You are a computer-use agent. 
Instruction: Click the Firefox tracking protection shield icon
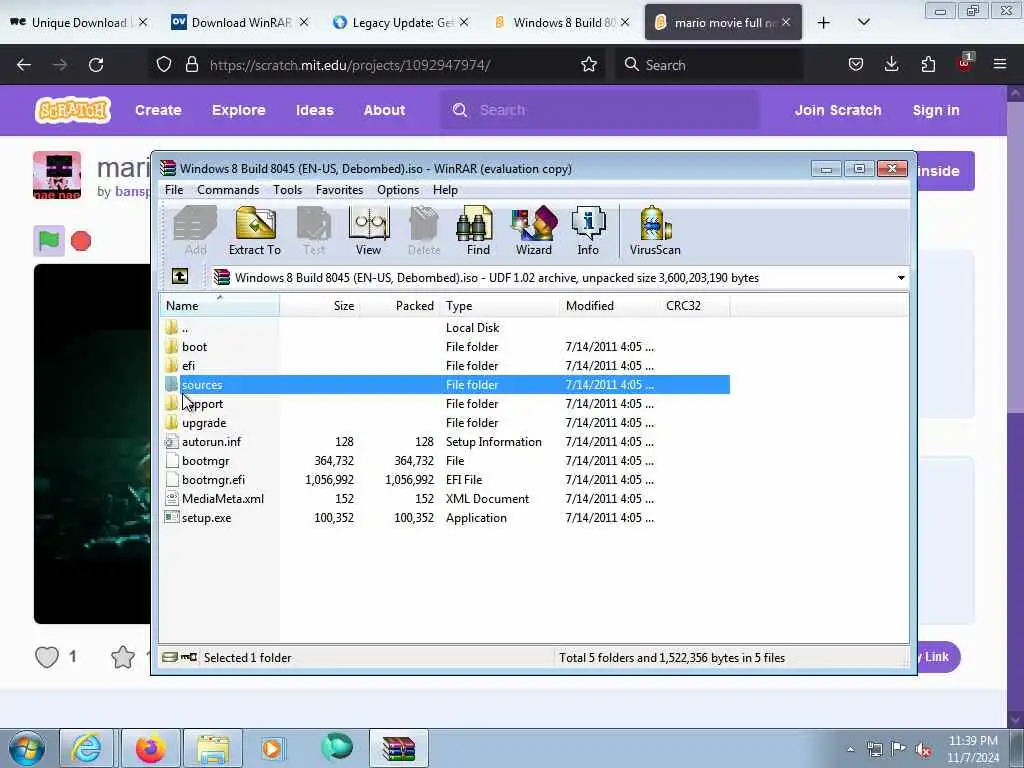164,65
